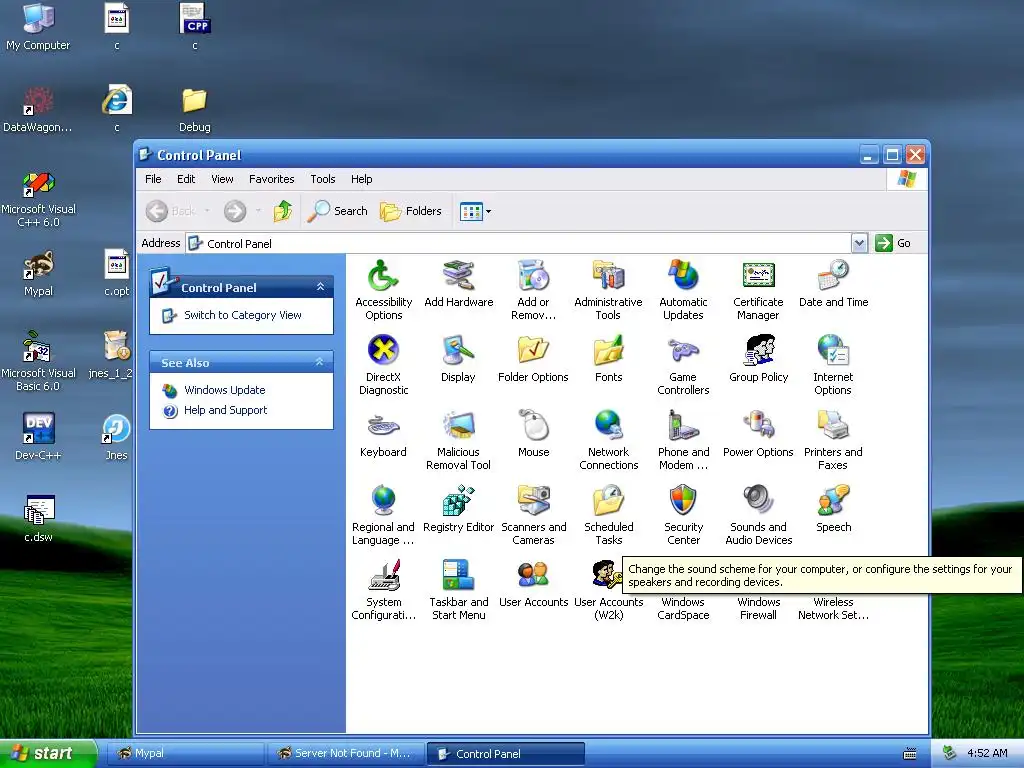This screenshot has width=1024, height=768.
Task: Open the Tools menu
Action: click(323, 179)
